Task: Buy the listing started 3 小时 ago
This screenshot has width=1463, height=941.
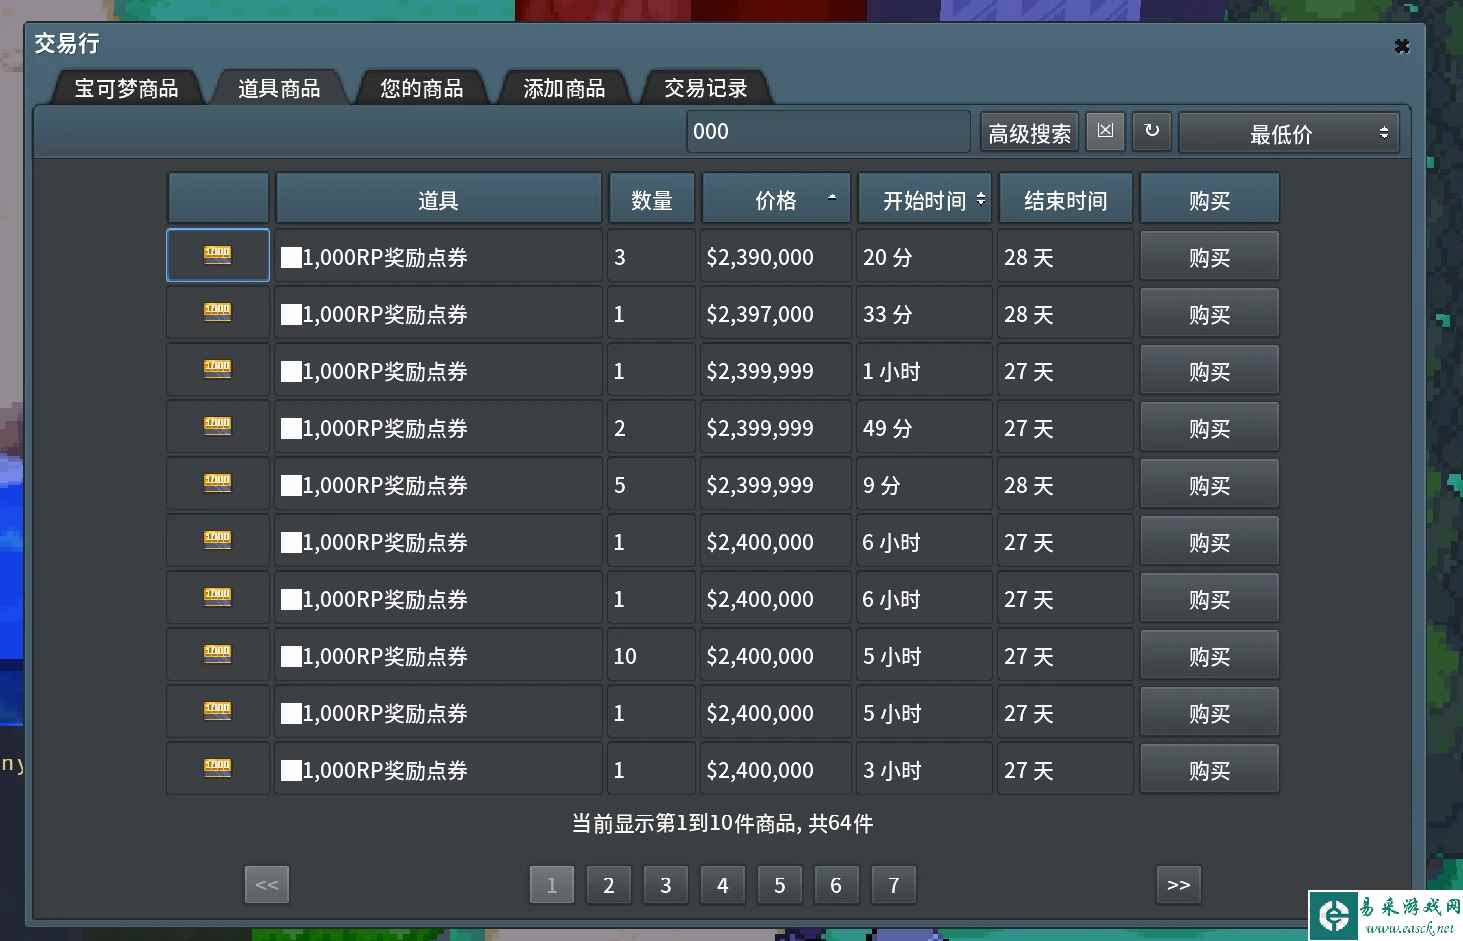Action: (x=1209, y=770)
